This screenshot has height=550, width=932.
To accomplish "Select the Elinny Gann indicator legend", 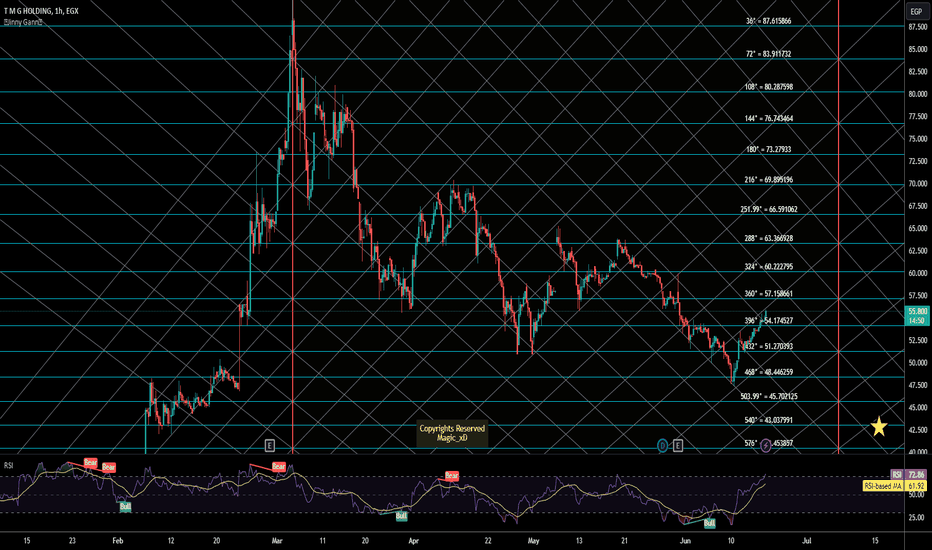I will point(23,22).
